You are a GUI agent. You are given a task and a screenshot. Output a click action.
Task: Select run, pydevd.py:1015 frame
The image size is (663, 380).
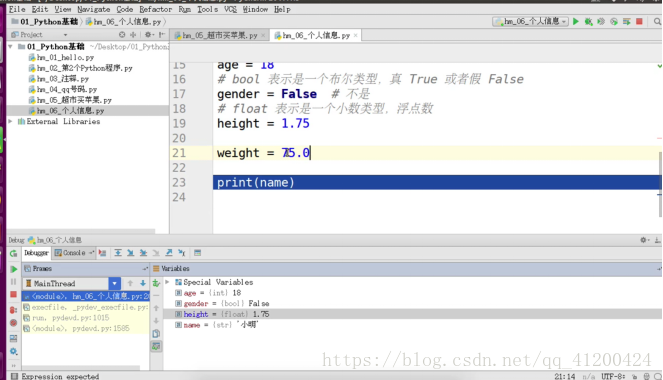[x=85, y=317]
